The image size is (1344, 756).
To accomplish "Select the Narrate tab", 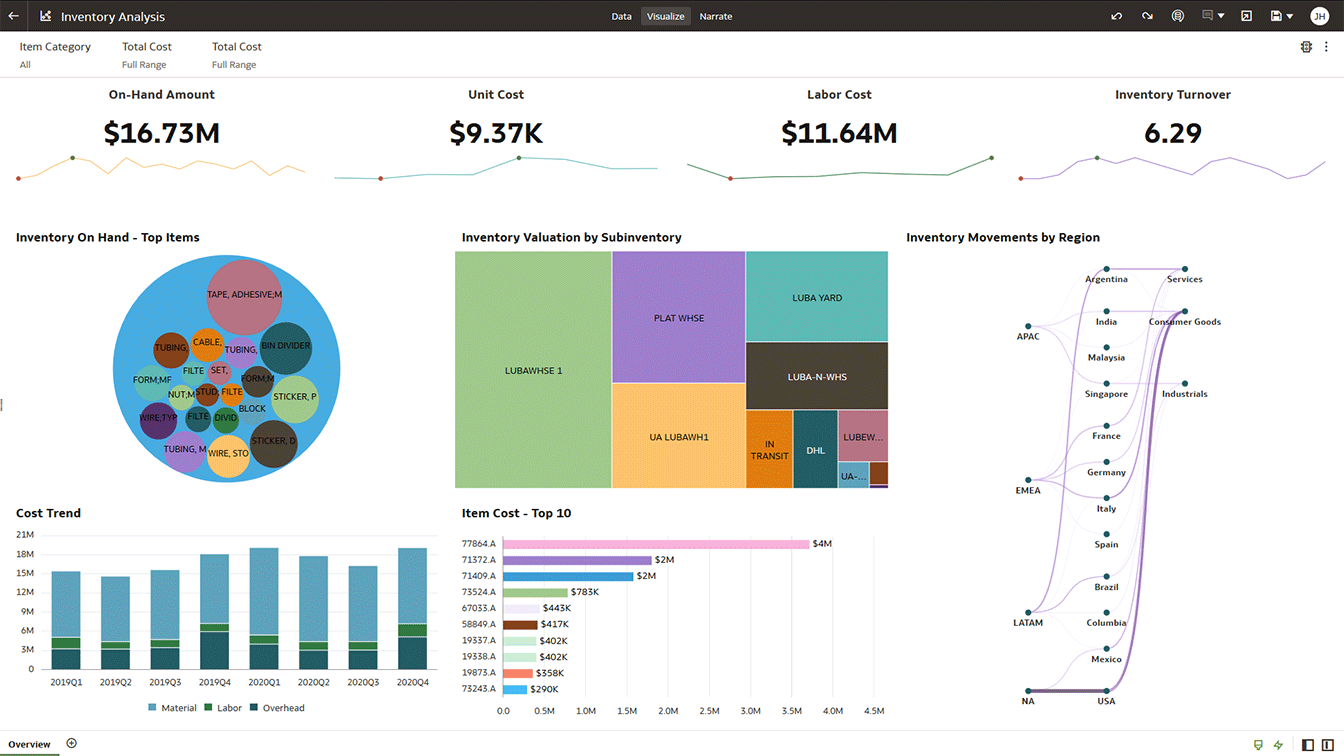I will 716,16.
